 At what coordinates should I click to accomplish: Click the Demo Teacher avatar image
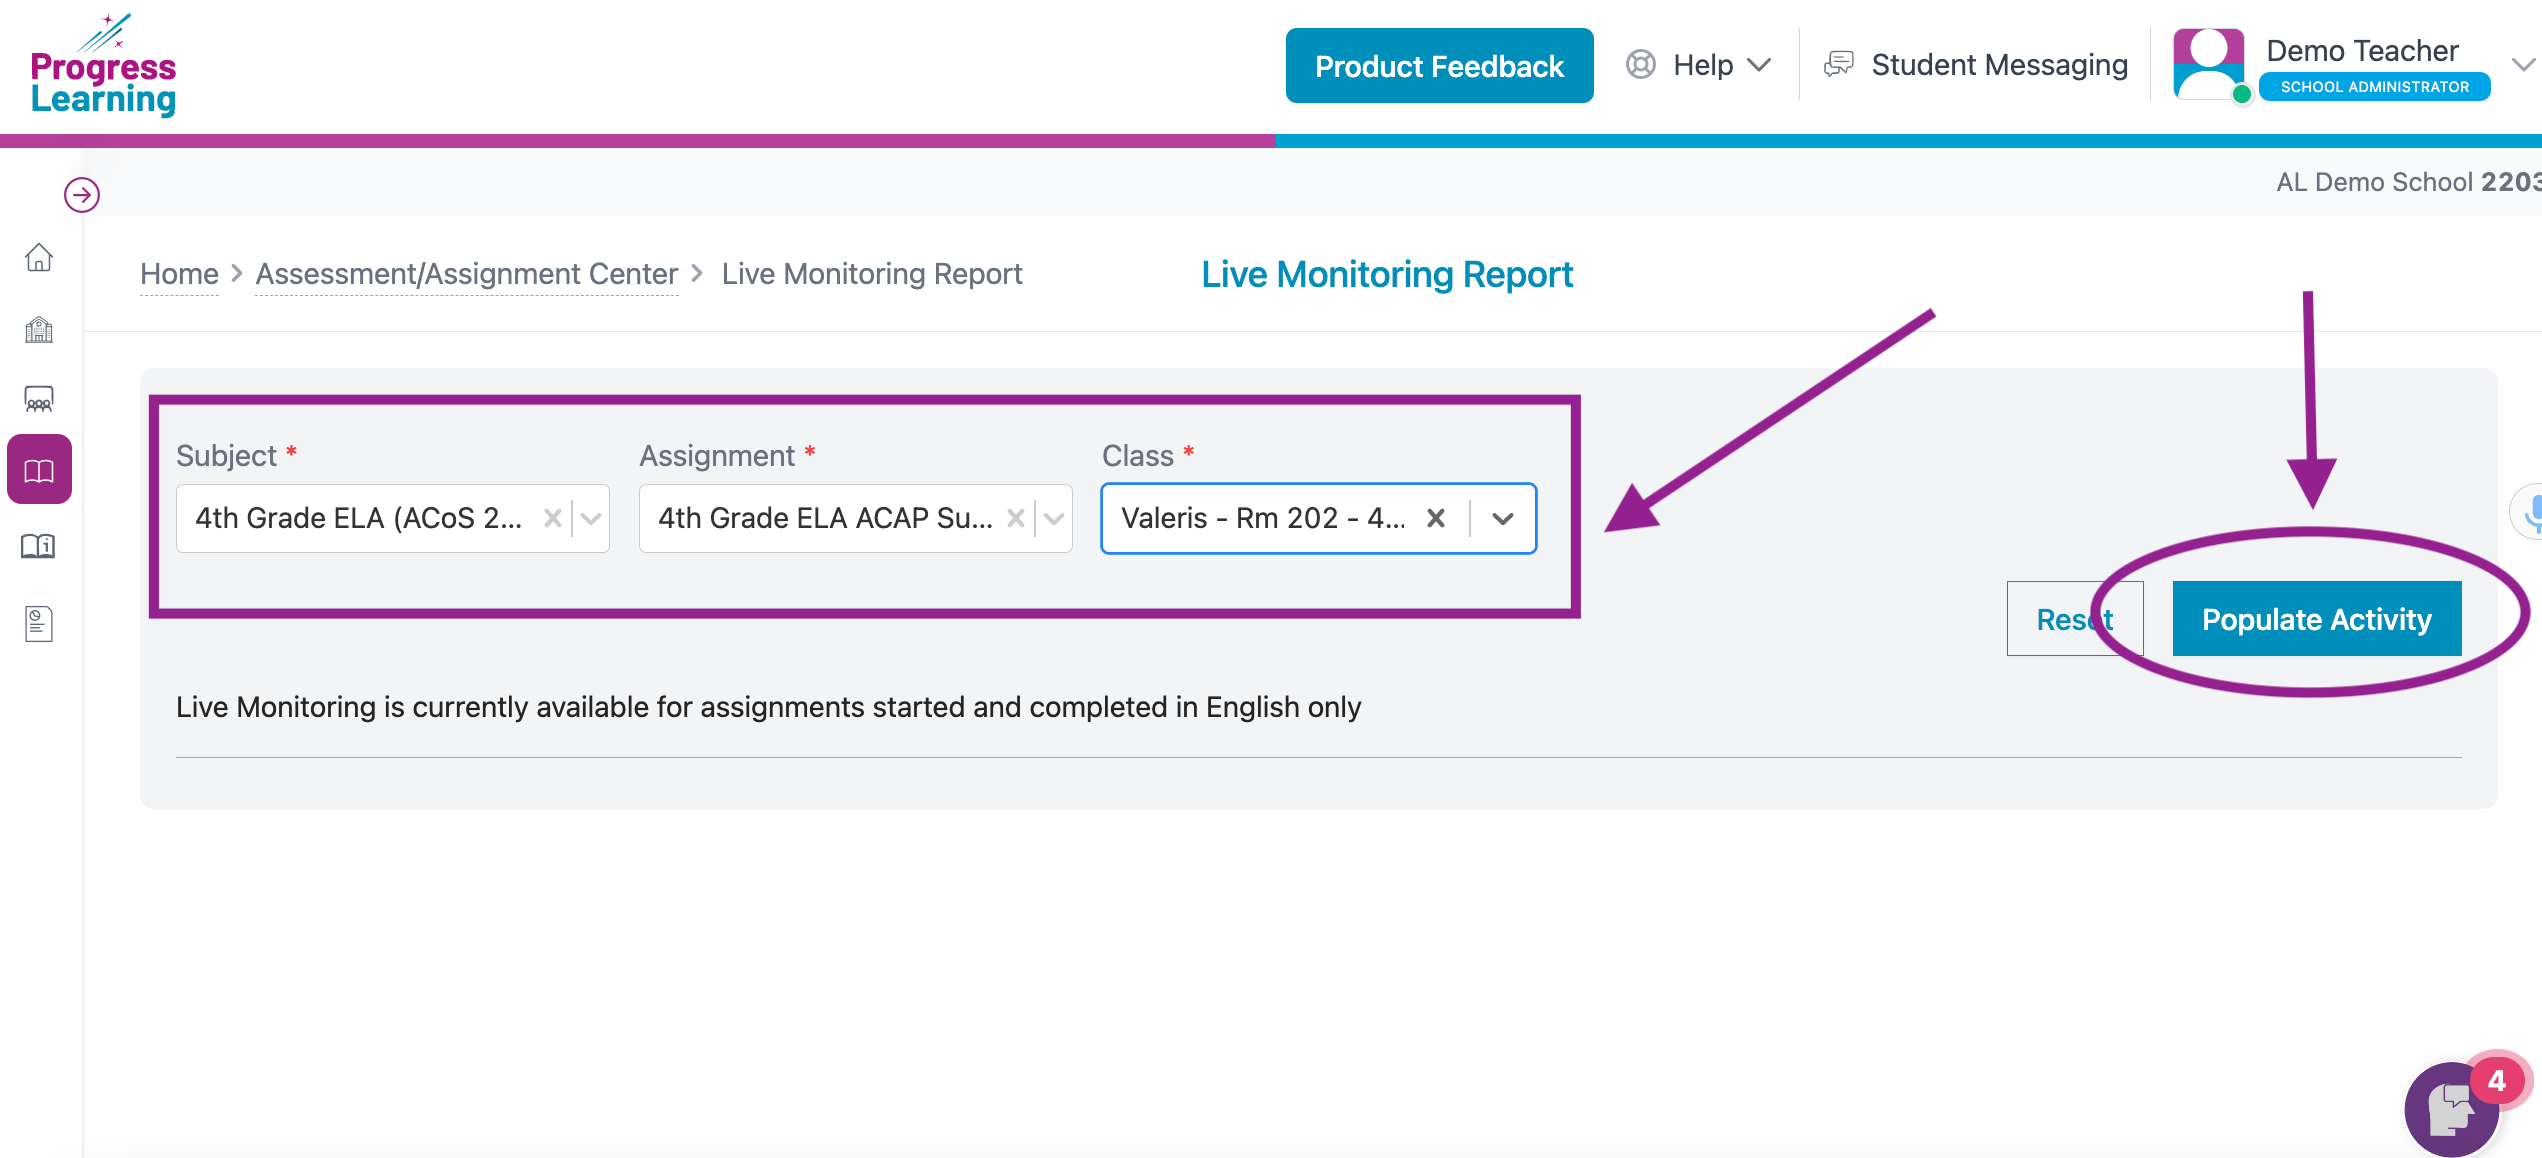(2208, 64)
